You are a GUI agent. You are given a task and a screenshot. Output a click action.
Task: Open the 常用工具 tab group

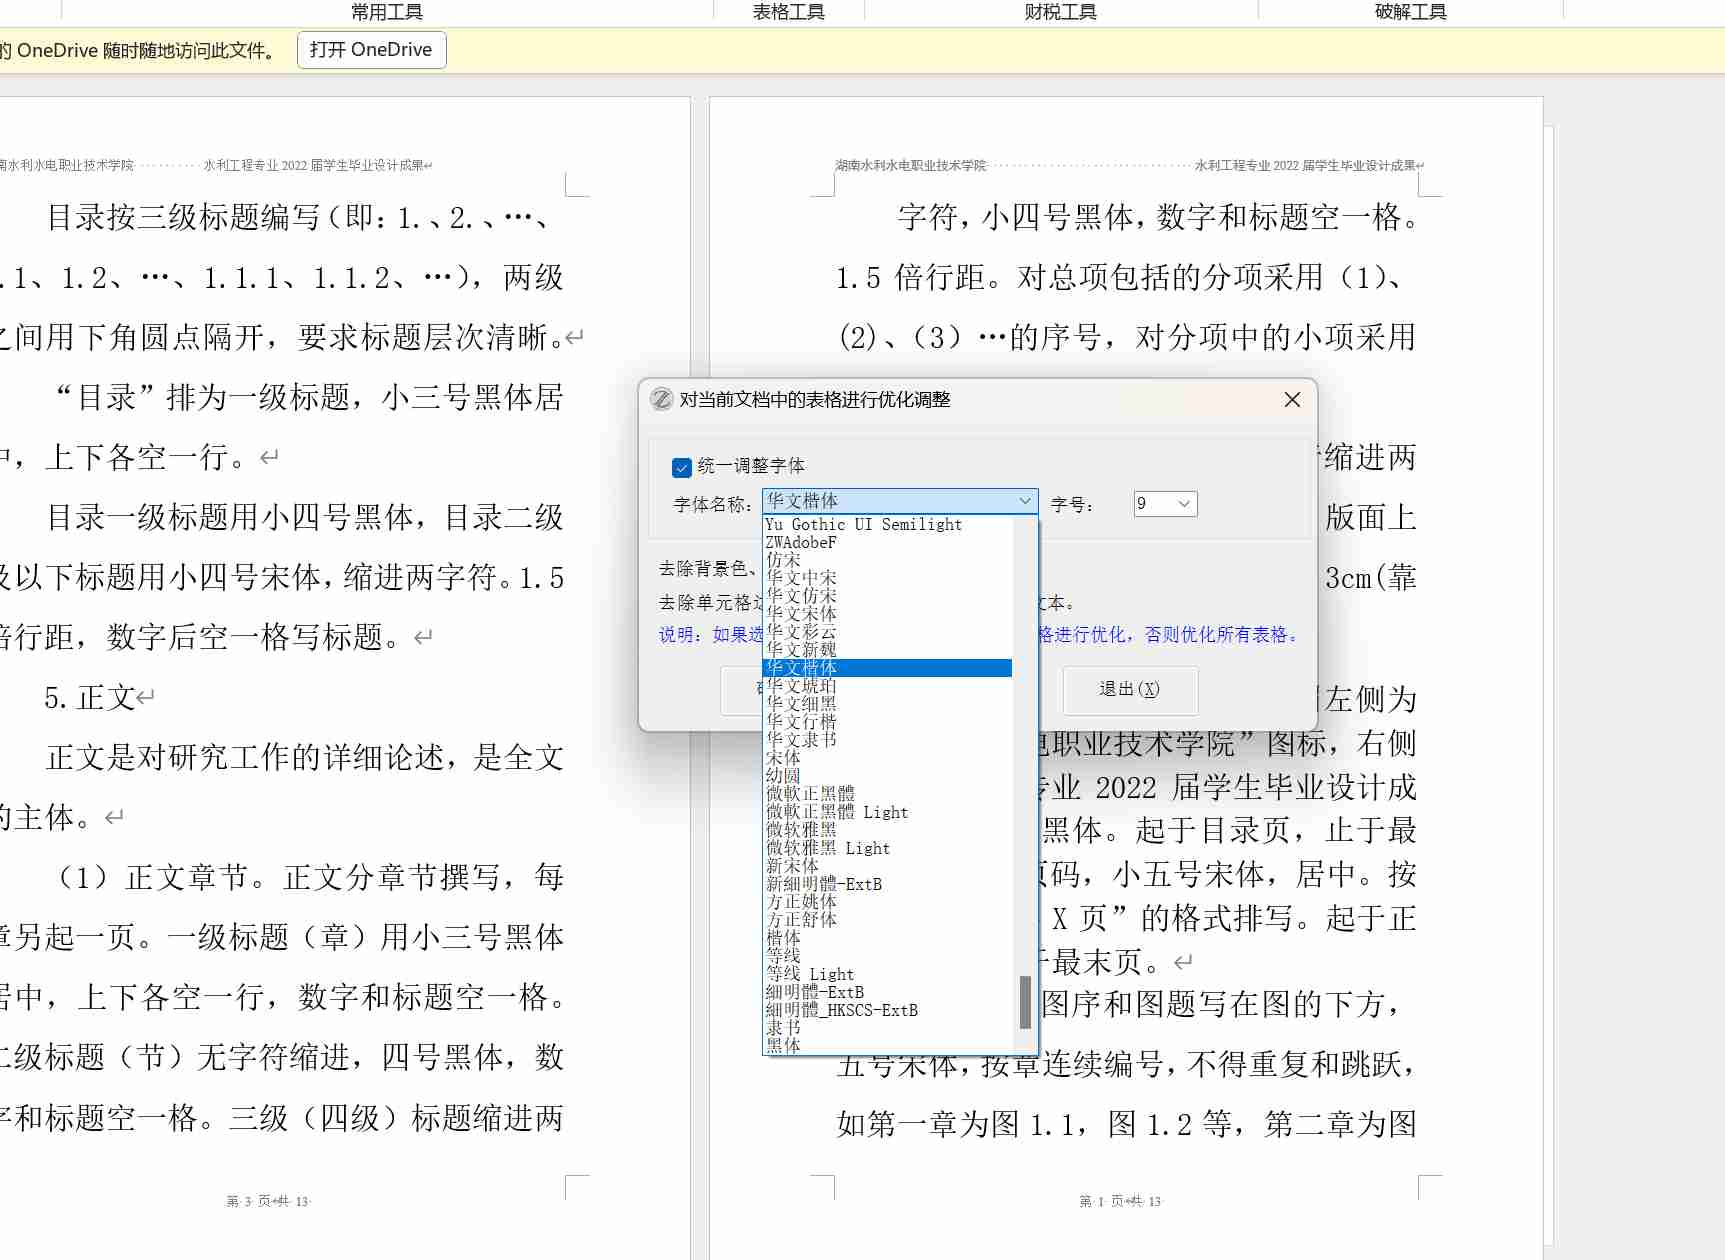387,12
